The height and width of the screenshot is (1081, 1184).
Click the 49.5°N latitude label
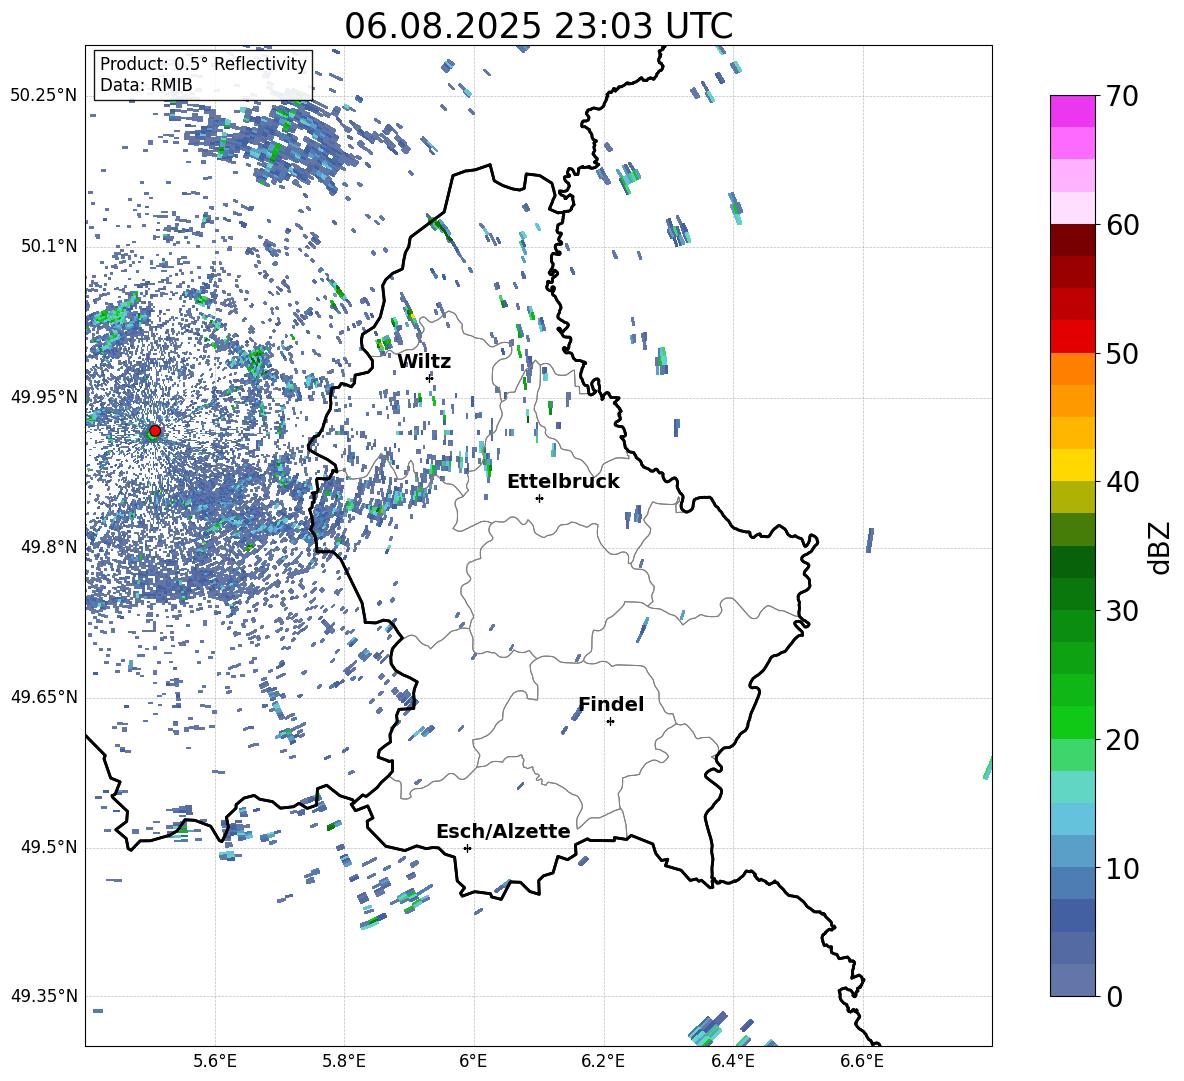pos(50,846)
